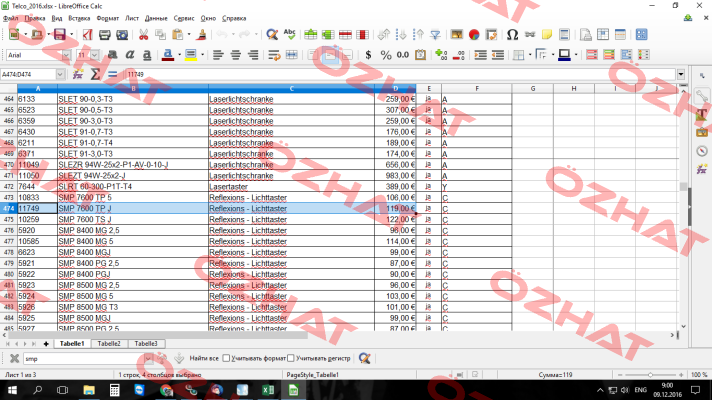Insert special character Omega

[512, 35]
